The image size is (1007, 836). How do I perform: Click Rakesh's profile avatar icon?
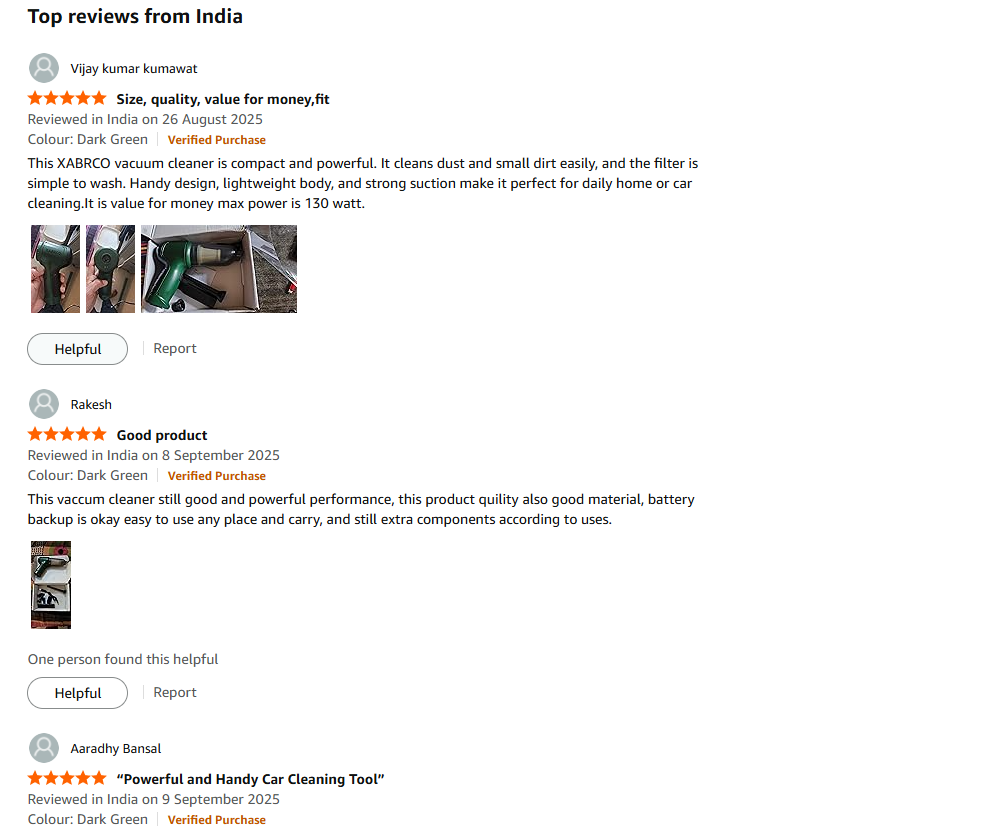[x=44, y=405]
